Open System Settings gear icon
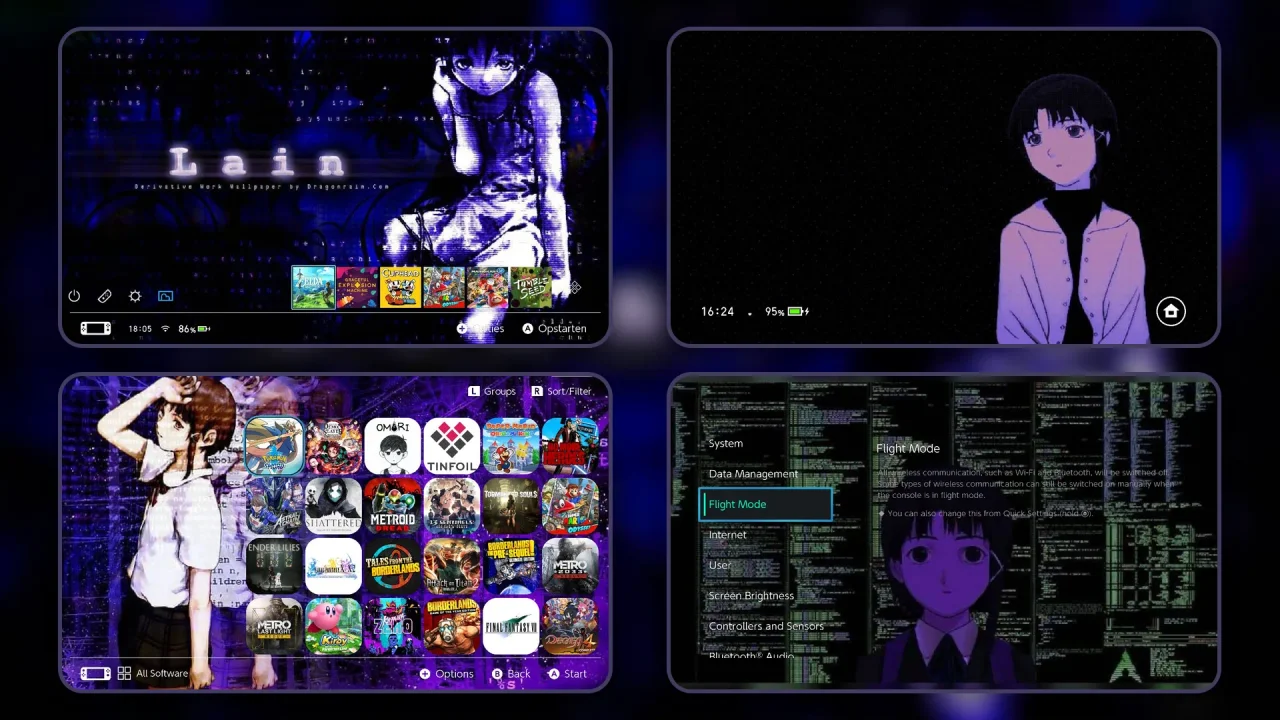 coord(135,296)
